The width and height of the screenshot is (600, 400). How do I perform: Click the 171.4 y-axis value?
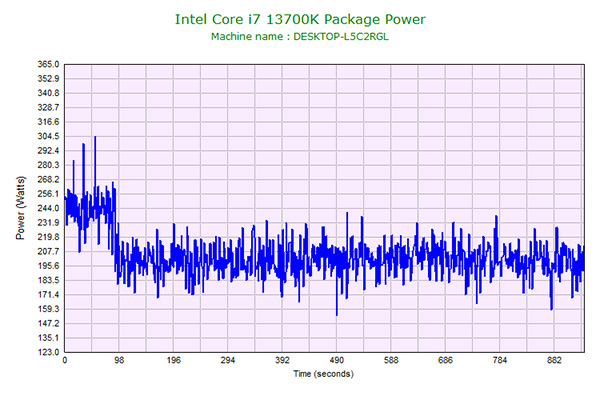pyautogui.click(x=48, y=294)
